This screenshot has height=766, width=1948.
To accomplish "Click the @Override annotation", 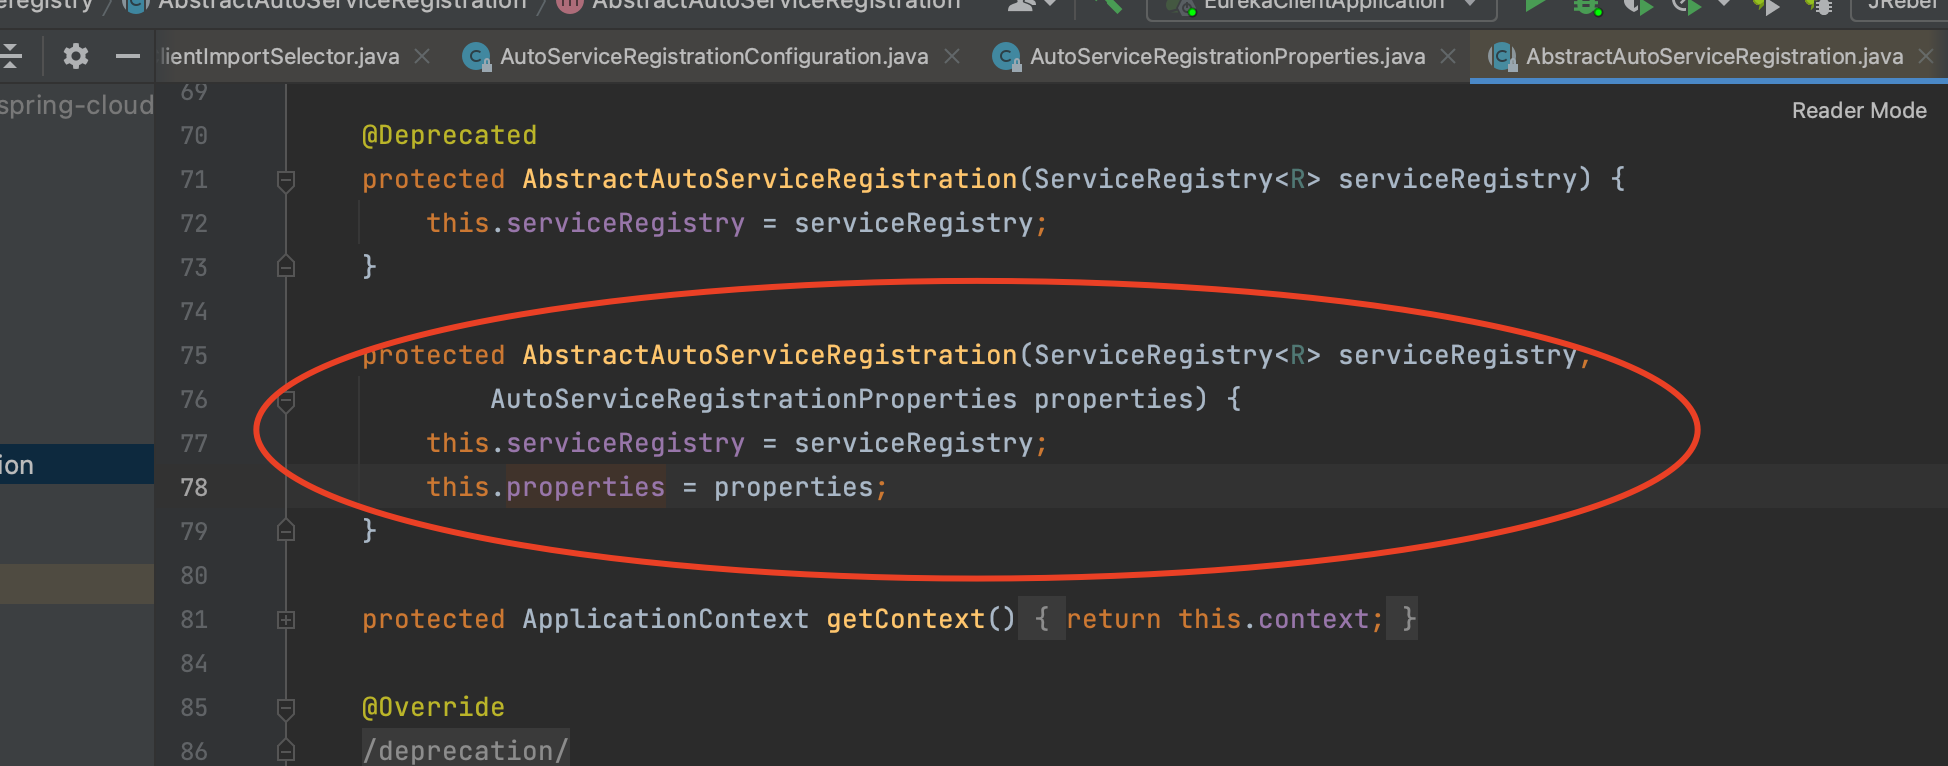I will click(x=433, y=707).
